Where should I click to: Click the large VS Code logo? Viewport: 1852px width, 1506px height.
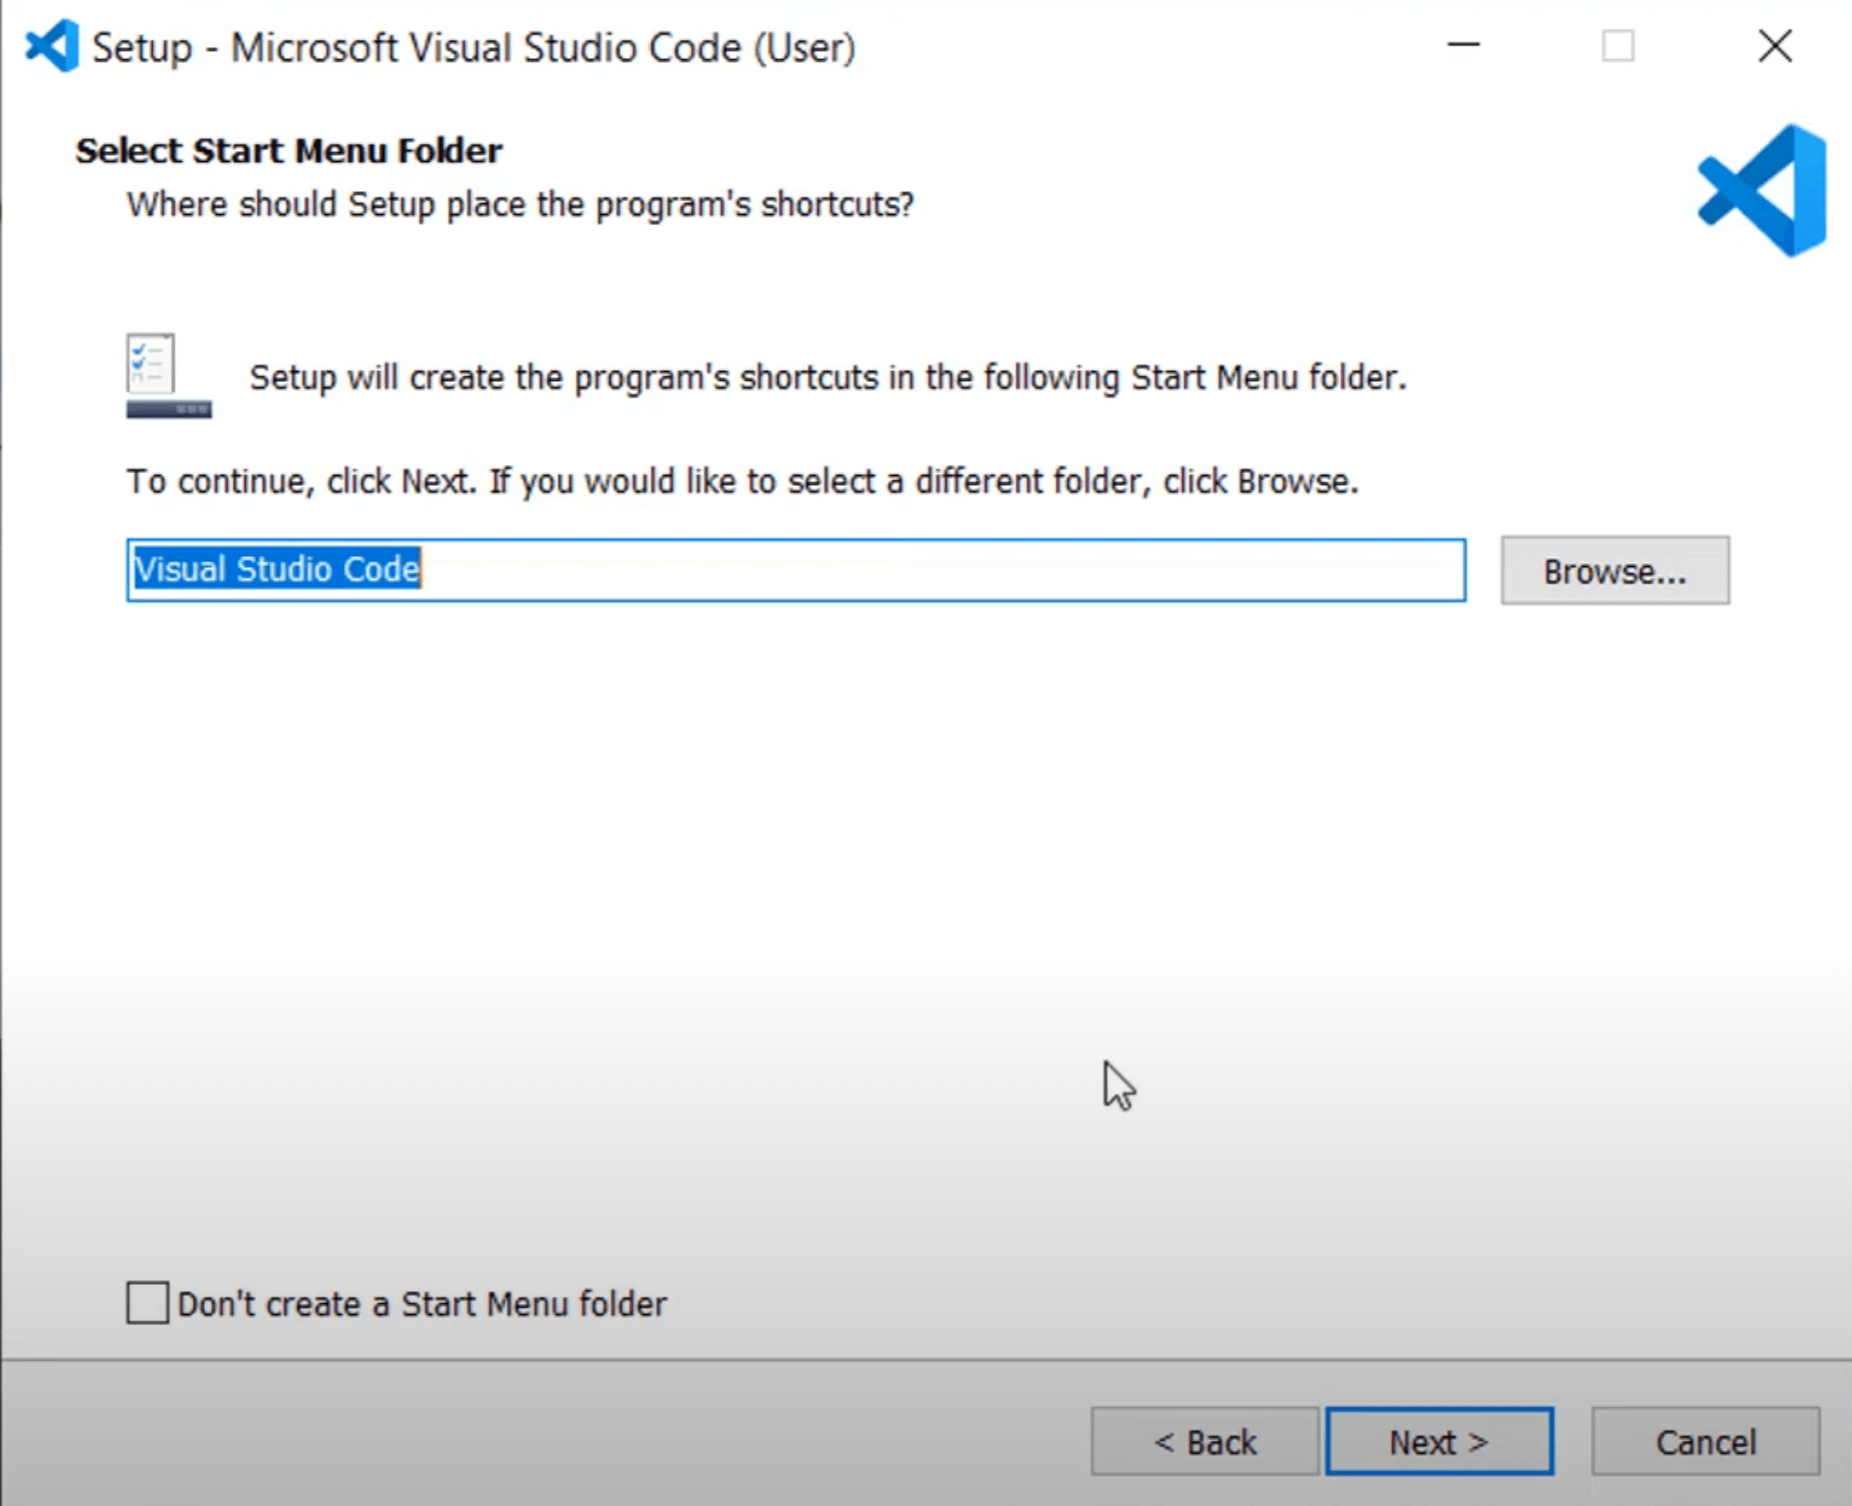click(1763, 190)
